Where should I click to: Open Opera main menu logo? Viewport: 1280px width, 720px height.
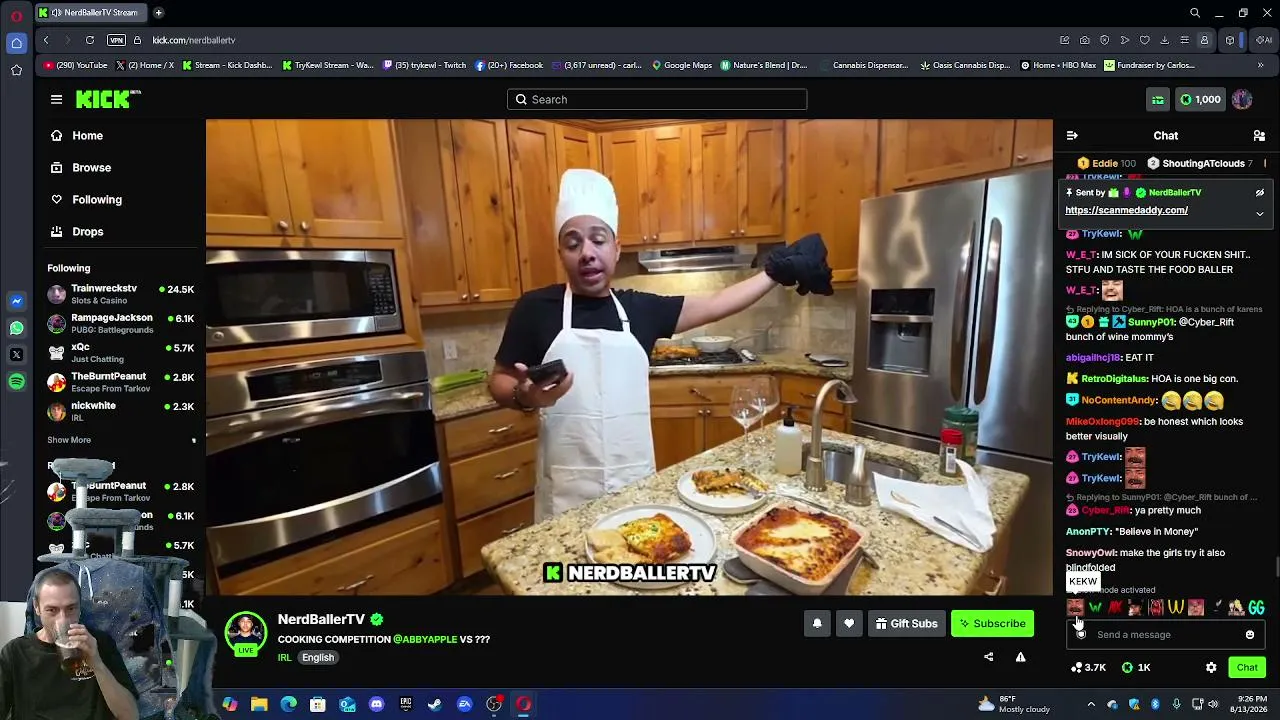click(x=16, y=14)
